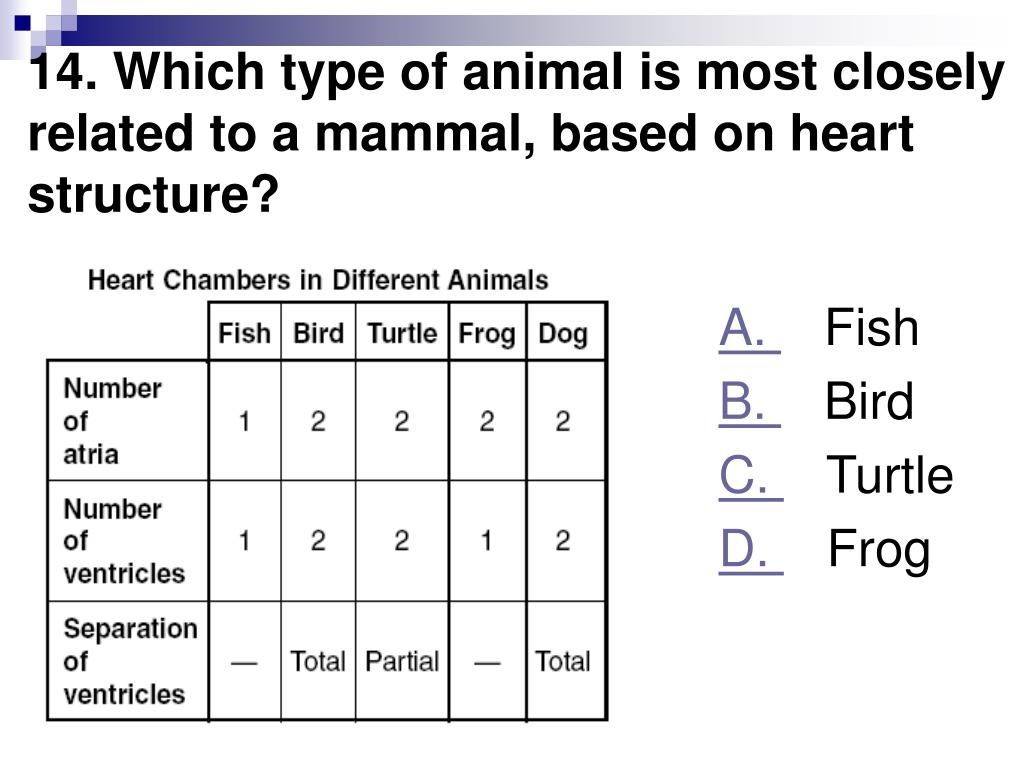Click the Dog column header
Screen dimensions: 1024x768
coord(563,333)
